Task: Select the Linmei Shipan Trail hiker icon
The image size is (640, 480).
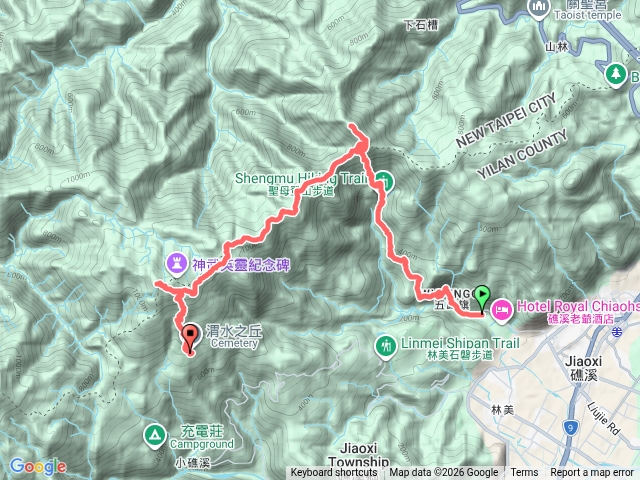Action: pyautogui.click(x=385, y=347)
